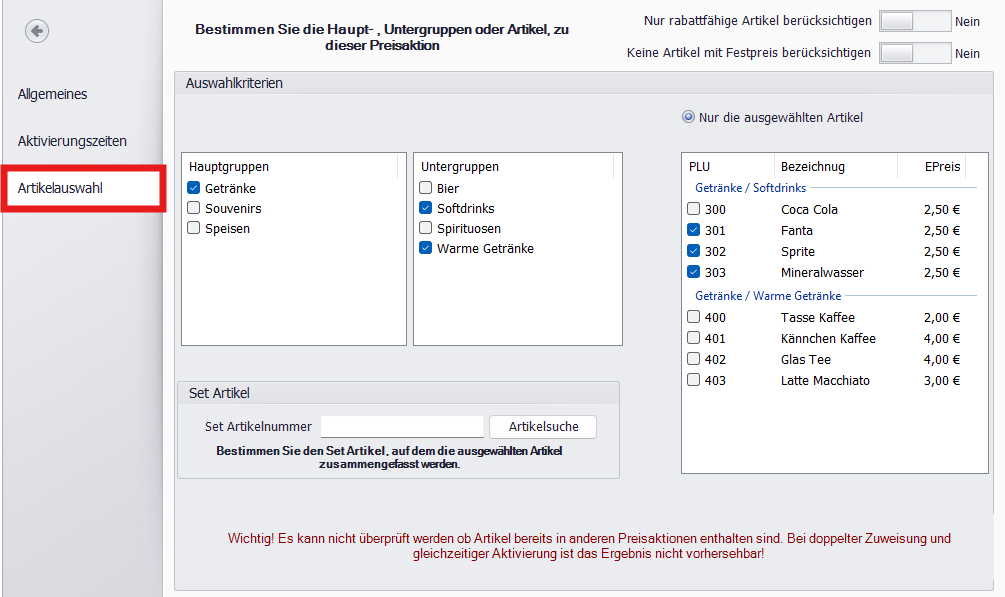Uncheck the Softdrinks subgroup
The height and width of the screenshot is (597, 1005).
click(x=426, y=208)
